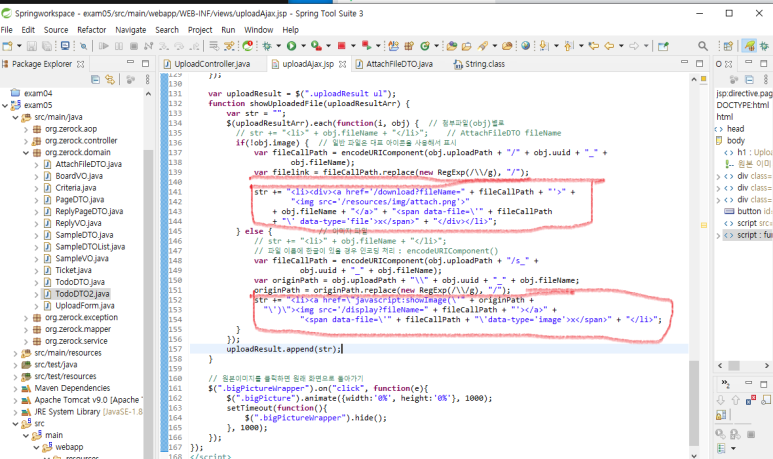Minimize the Package Explorer view
The width and height of the screenshot is (773, 459).
tap(130, 63)
